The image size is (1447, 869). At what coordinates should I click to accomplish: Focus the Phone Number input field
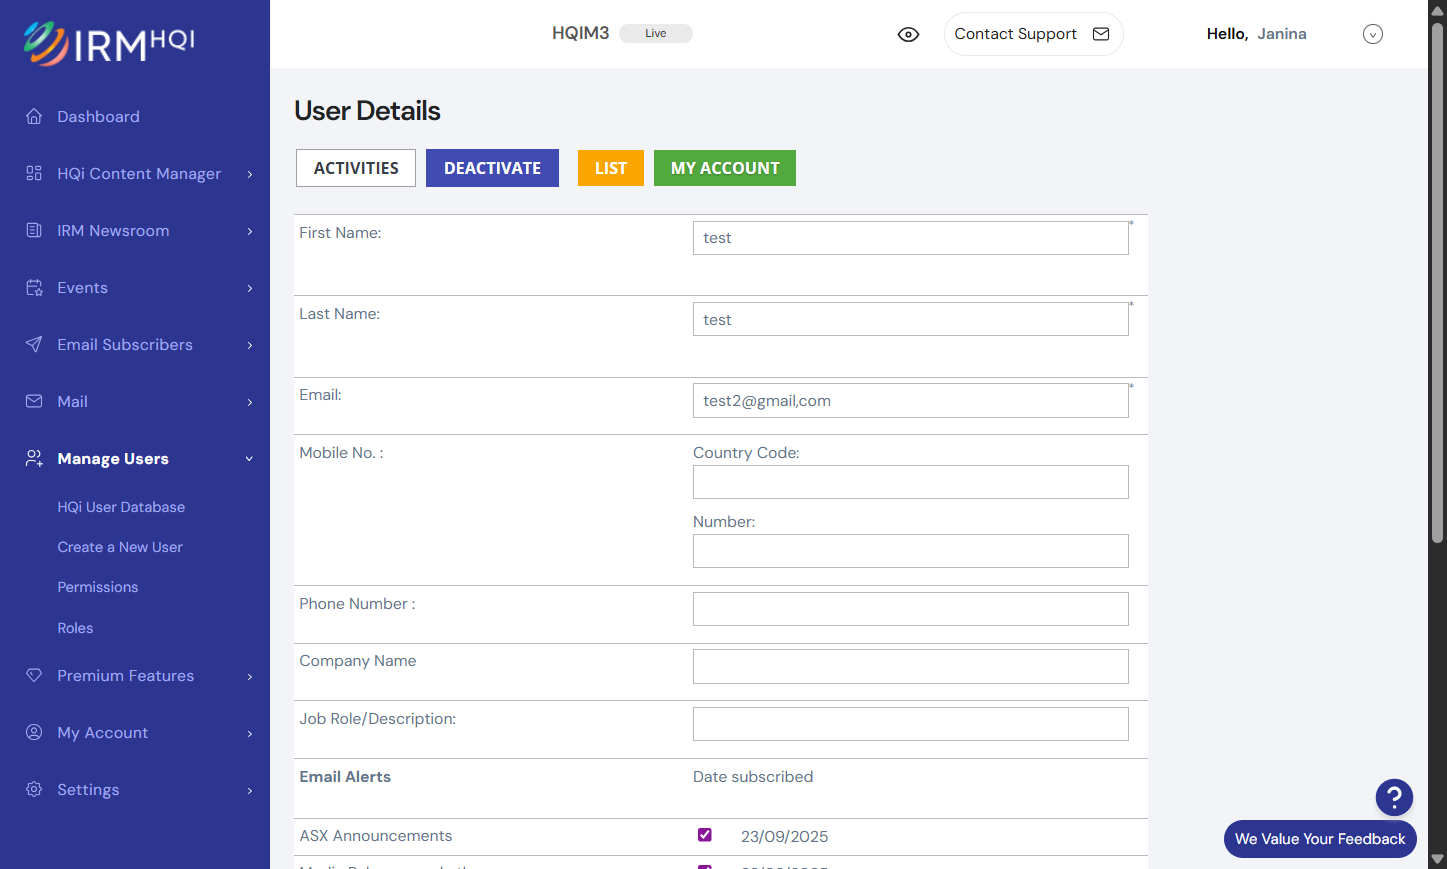(911, 609)
